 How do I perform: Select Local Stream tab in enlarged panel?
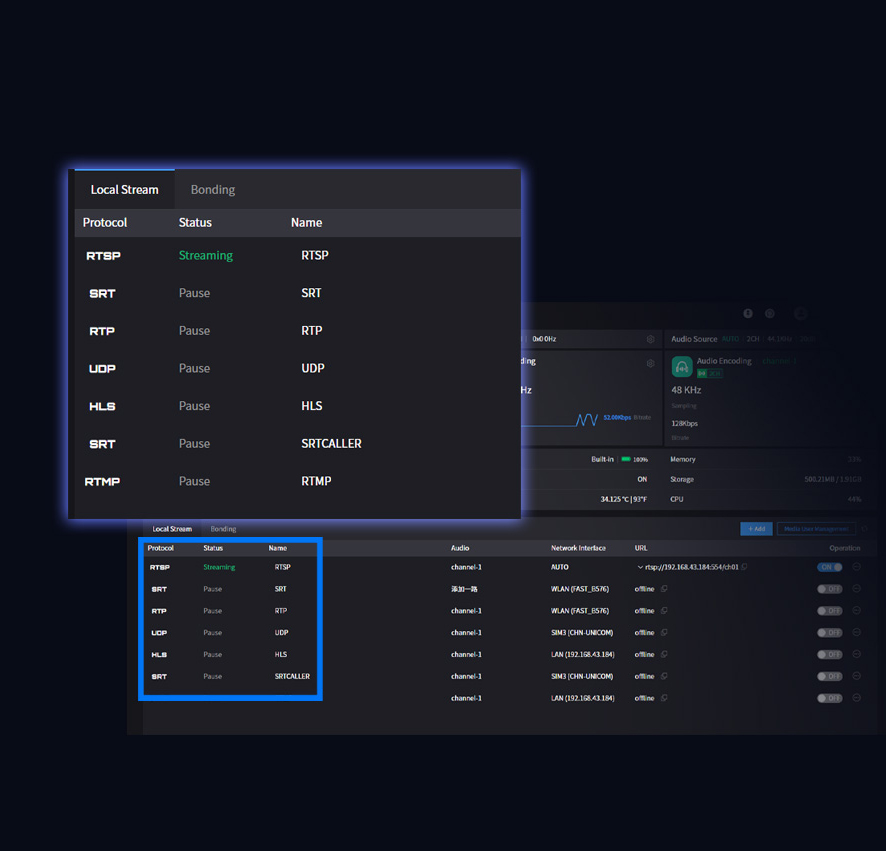click(124, 190)
